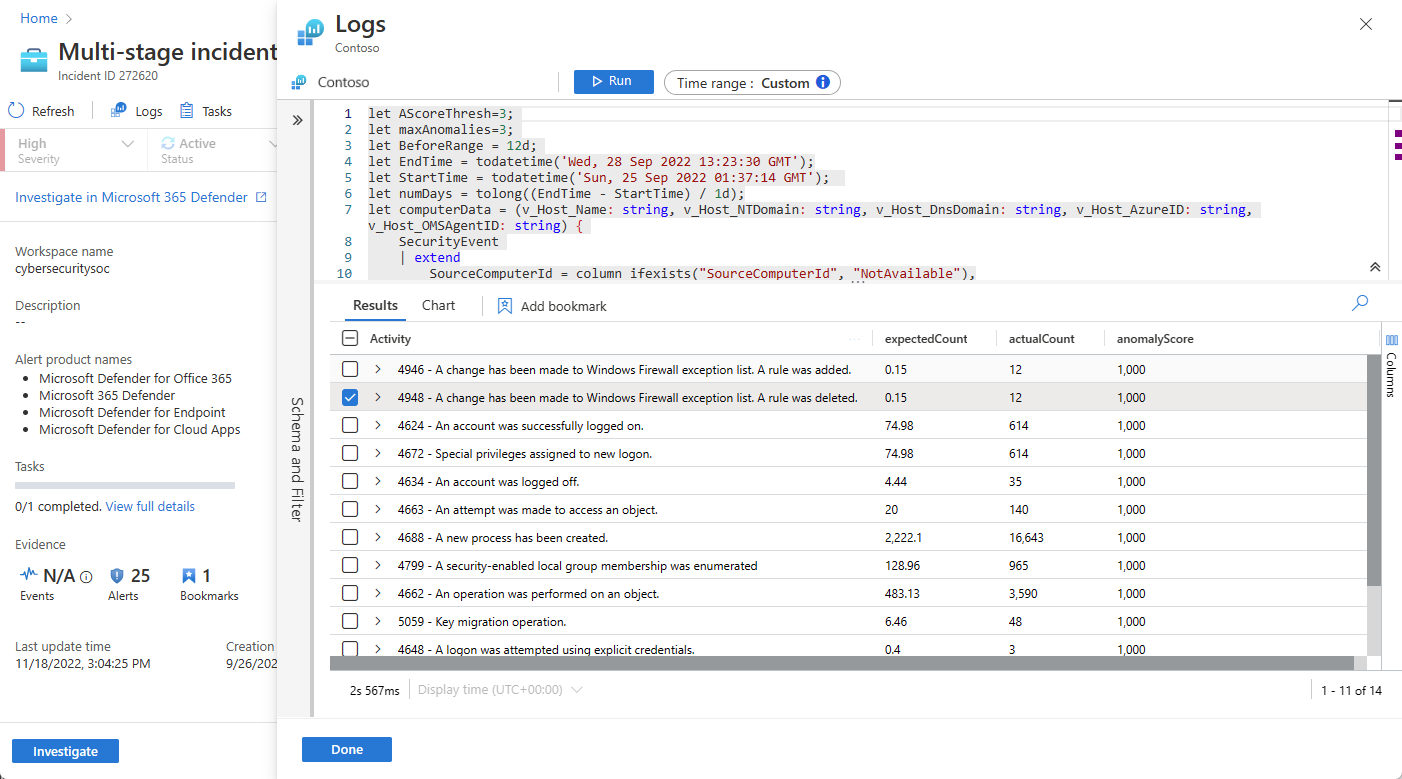Image resolution: width=1402 pixels, height=779 pixels.
Task: Click the Time range info icon
Action: tap(823, 82)
